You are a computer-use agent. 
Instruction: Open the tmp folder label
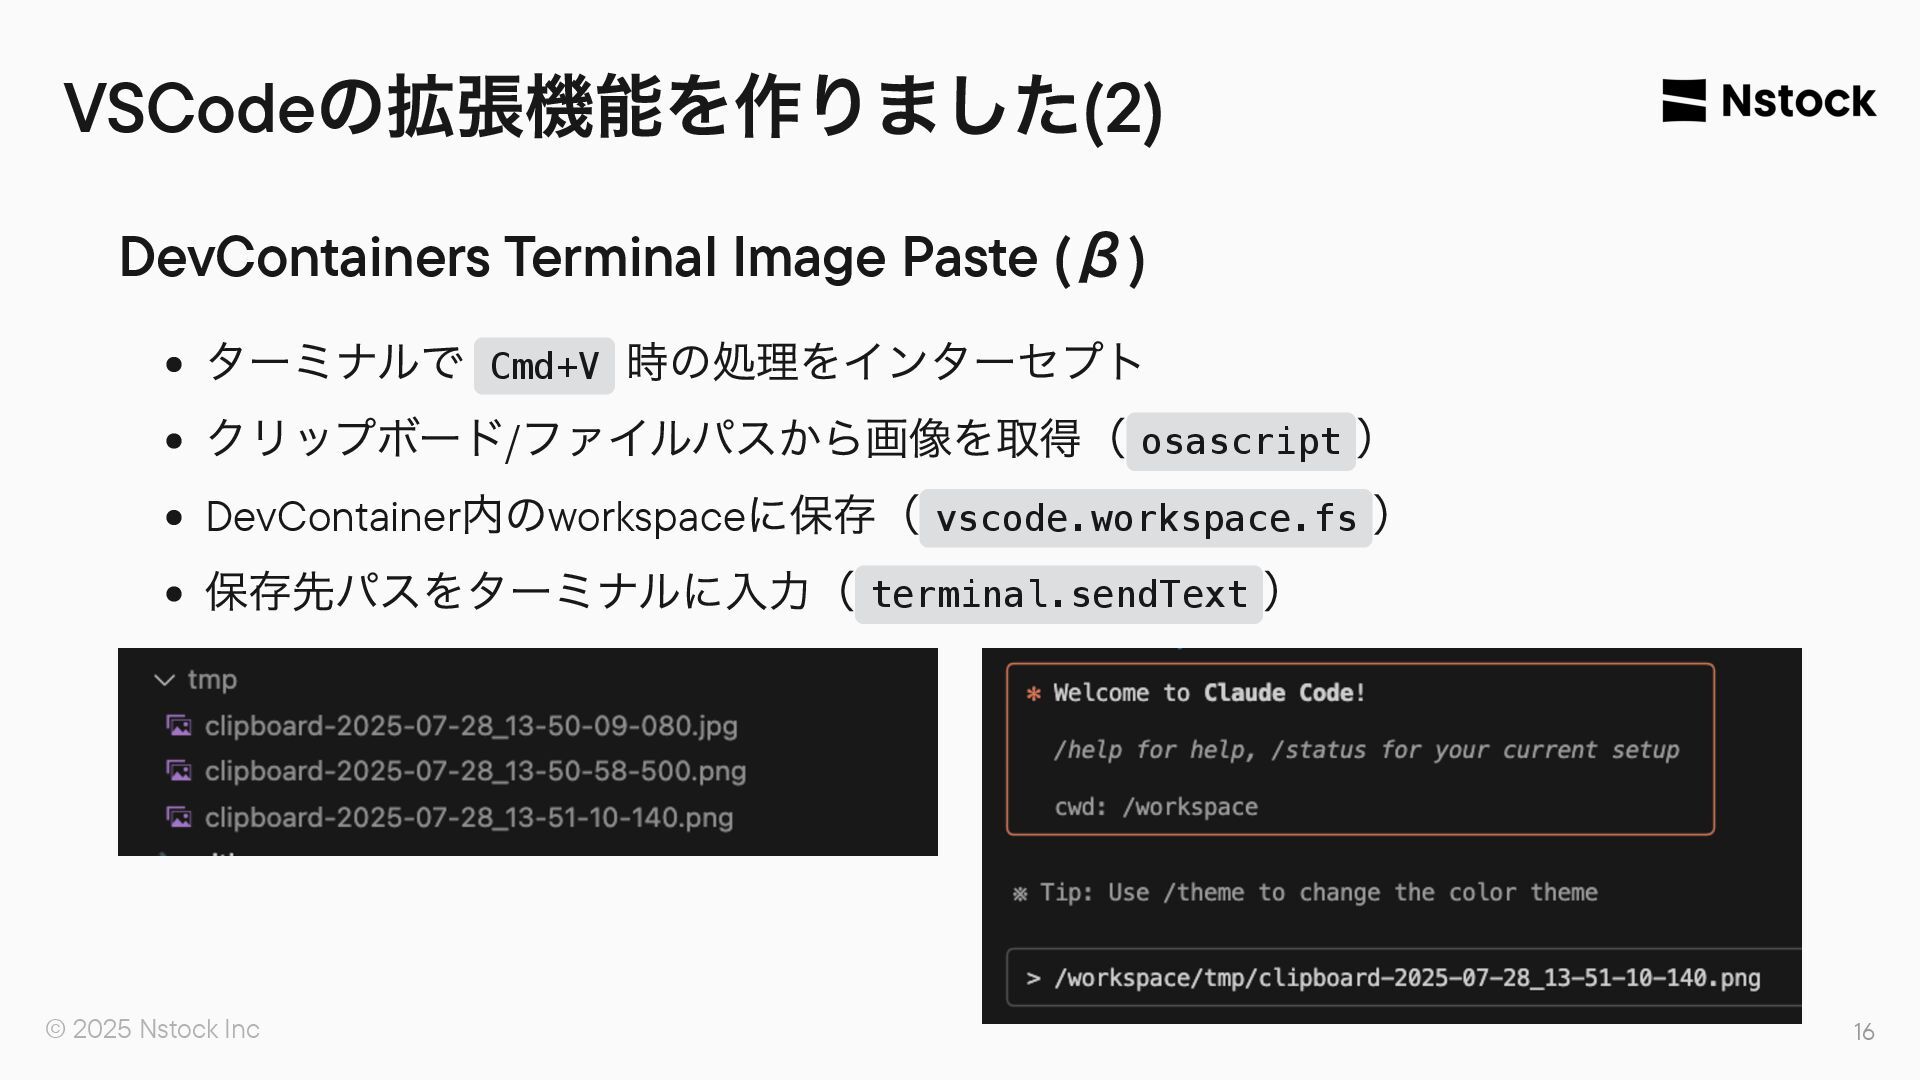(212, 680)
